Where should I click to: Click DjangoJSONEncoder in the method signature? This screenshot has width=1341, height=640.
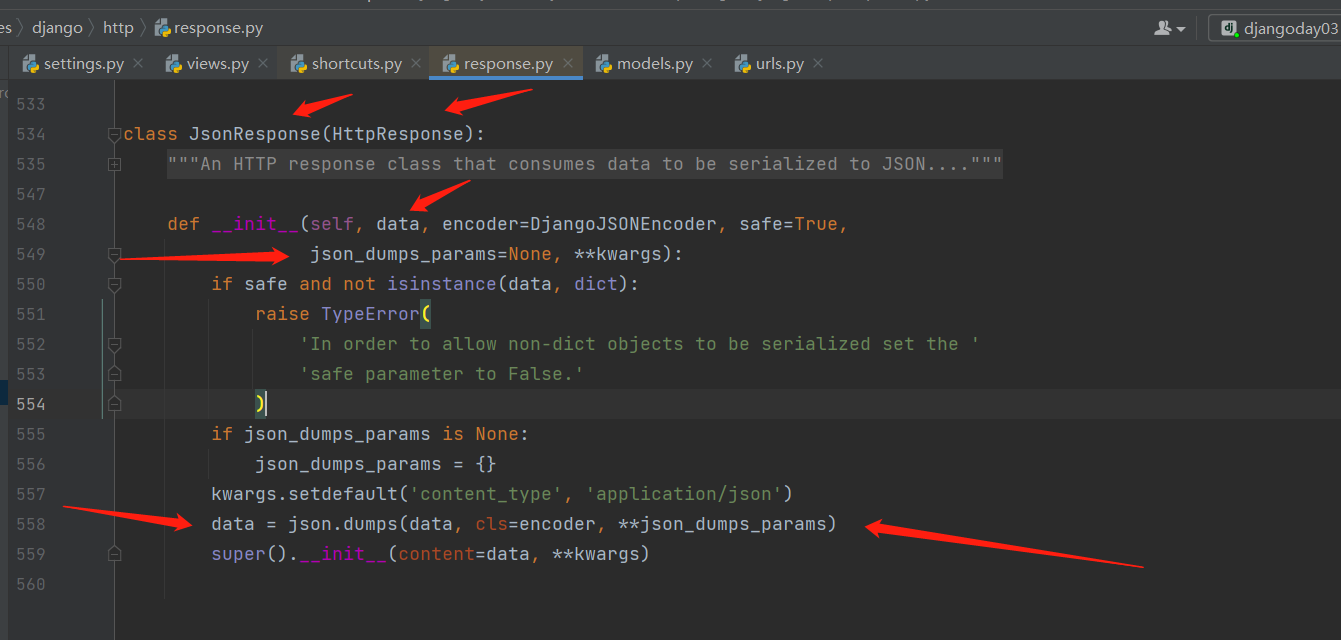tap(624, 224)
